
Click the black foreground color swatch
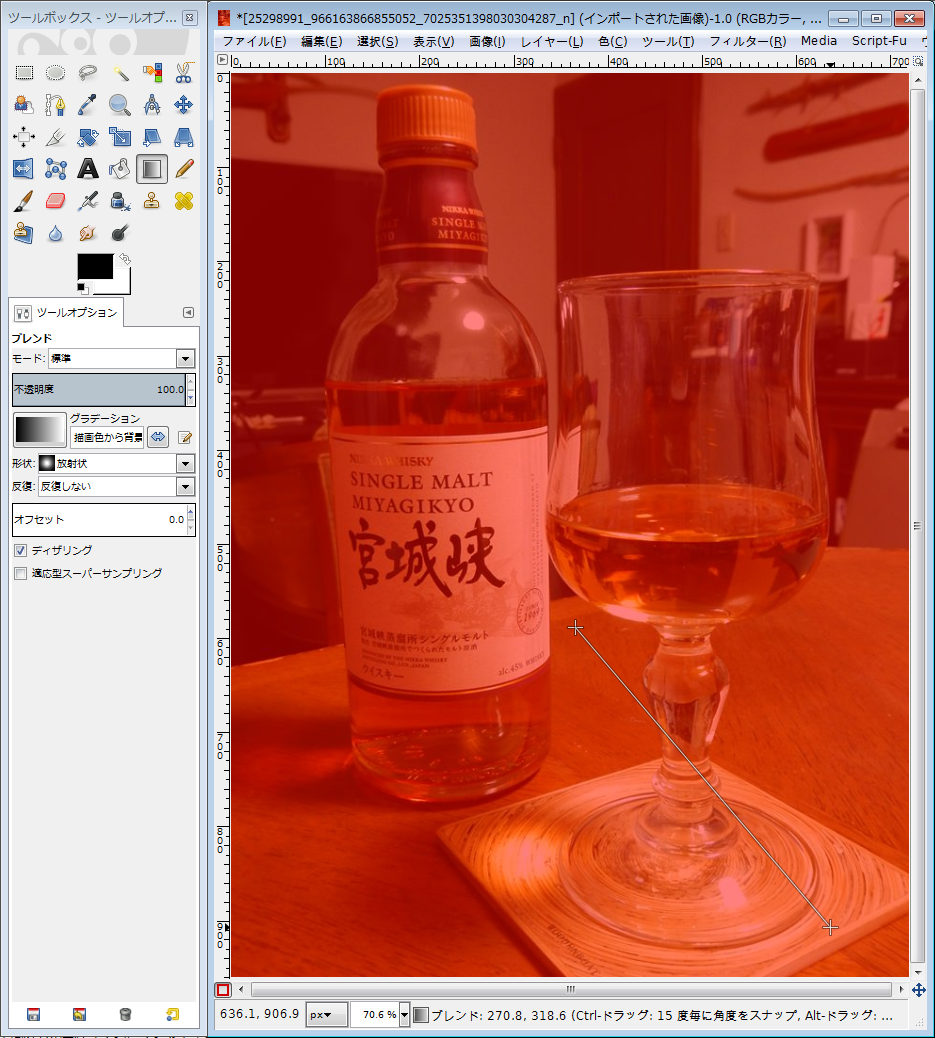pos(96,266)
